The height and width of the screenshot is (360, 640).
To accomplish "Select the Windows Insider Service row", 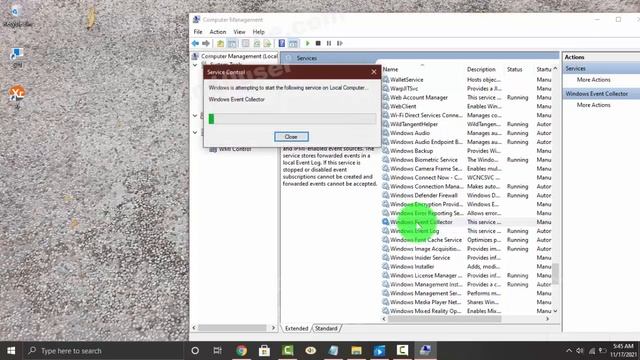I will click(x=467, y=258).
